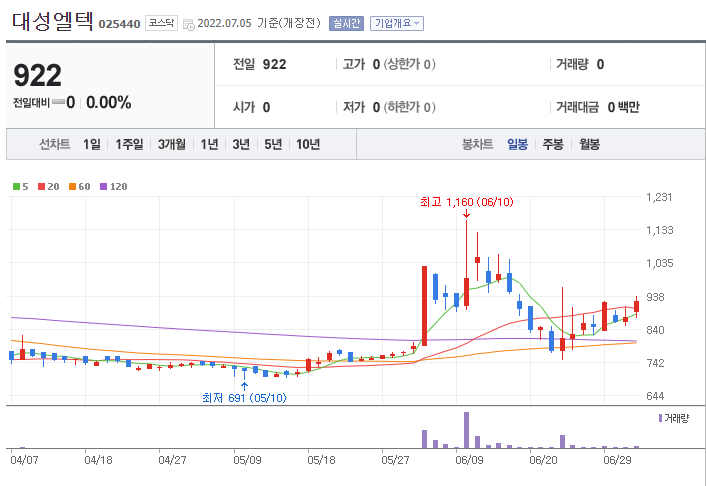
Task: Click the orange 60-day moving average swatch
Action: 72,186
